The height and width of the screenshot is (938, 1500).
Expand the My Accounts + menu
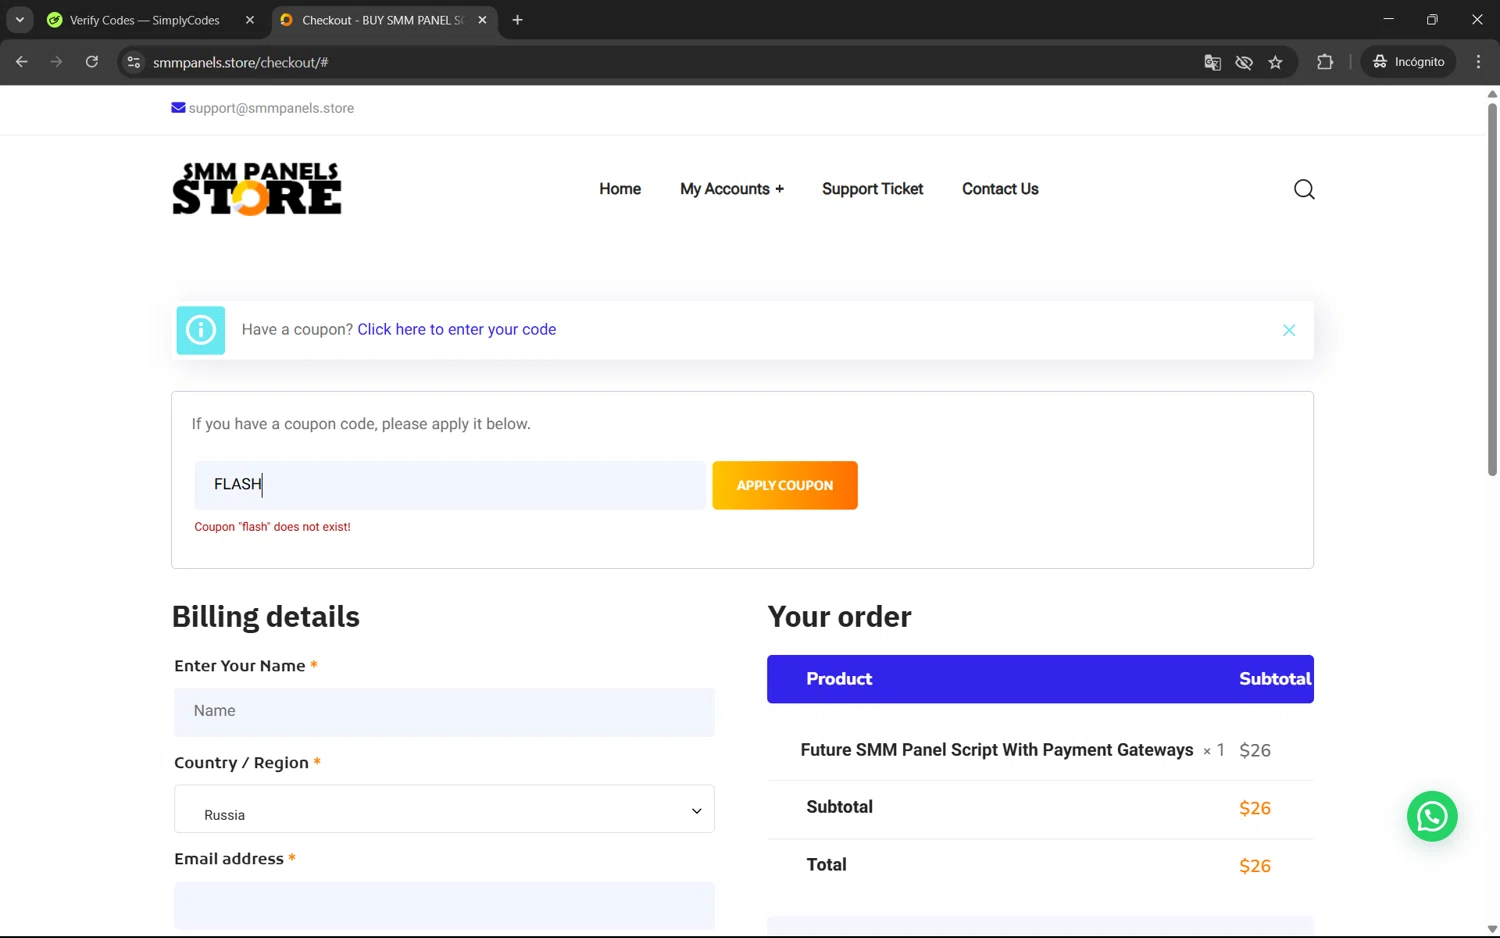[732, 189]
